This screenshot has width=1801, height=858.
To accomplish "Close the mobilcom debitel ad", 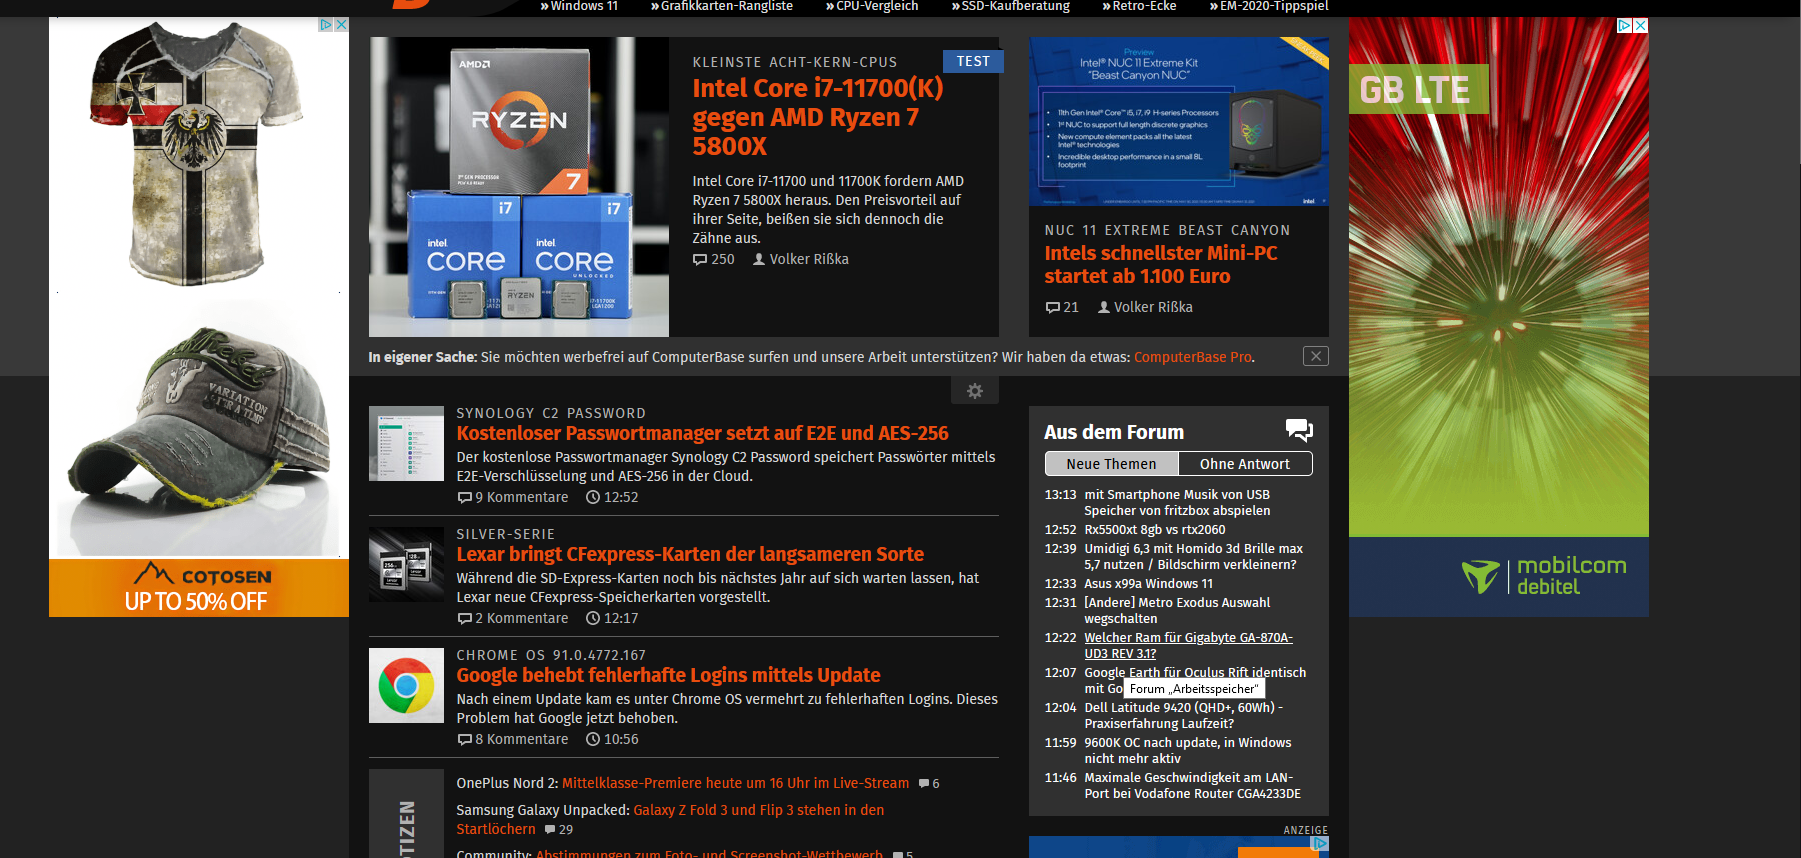I will (x=1640, y=25).
